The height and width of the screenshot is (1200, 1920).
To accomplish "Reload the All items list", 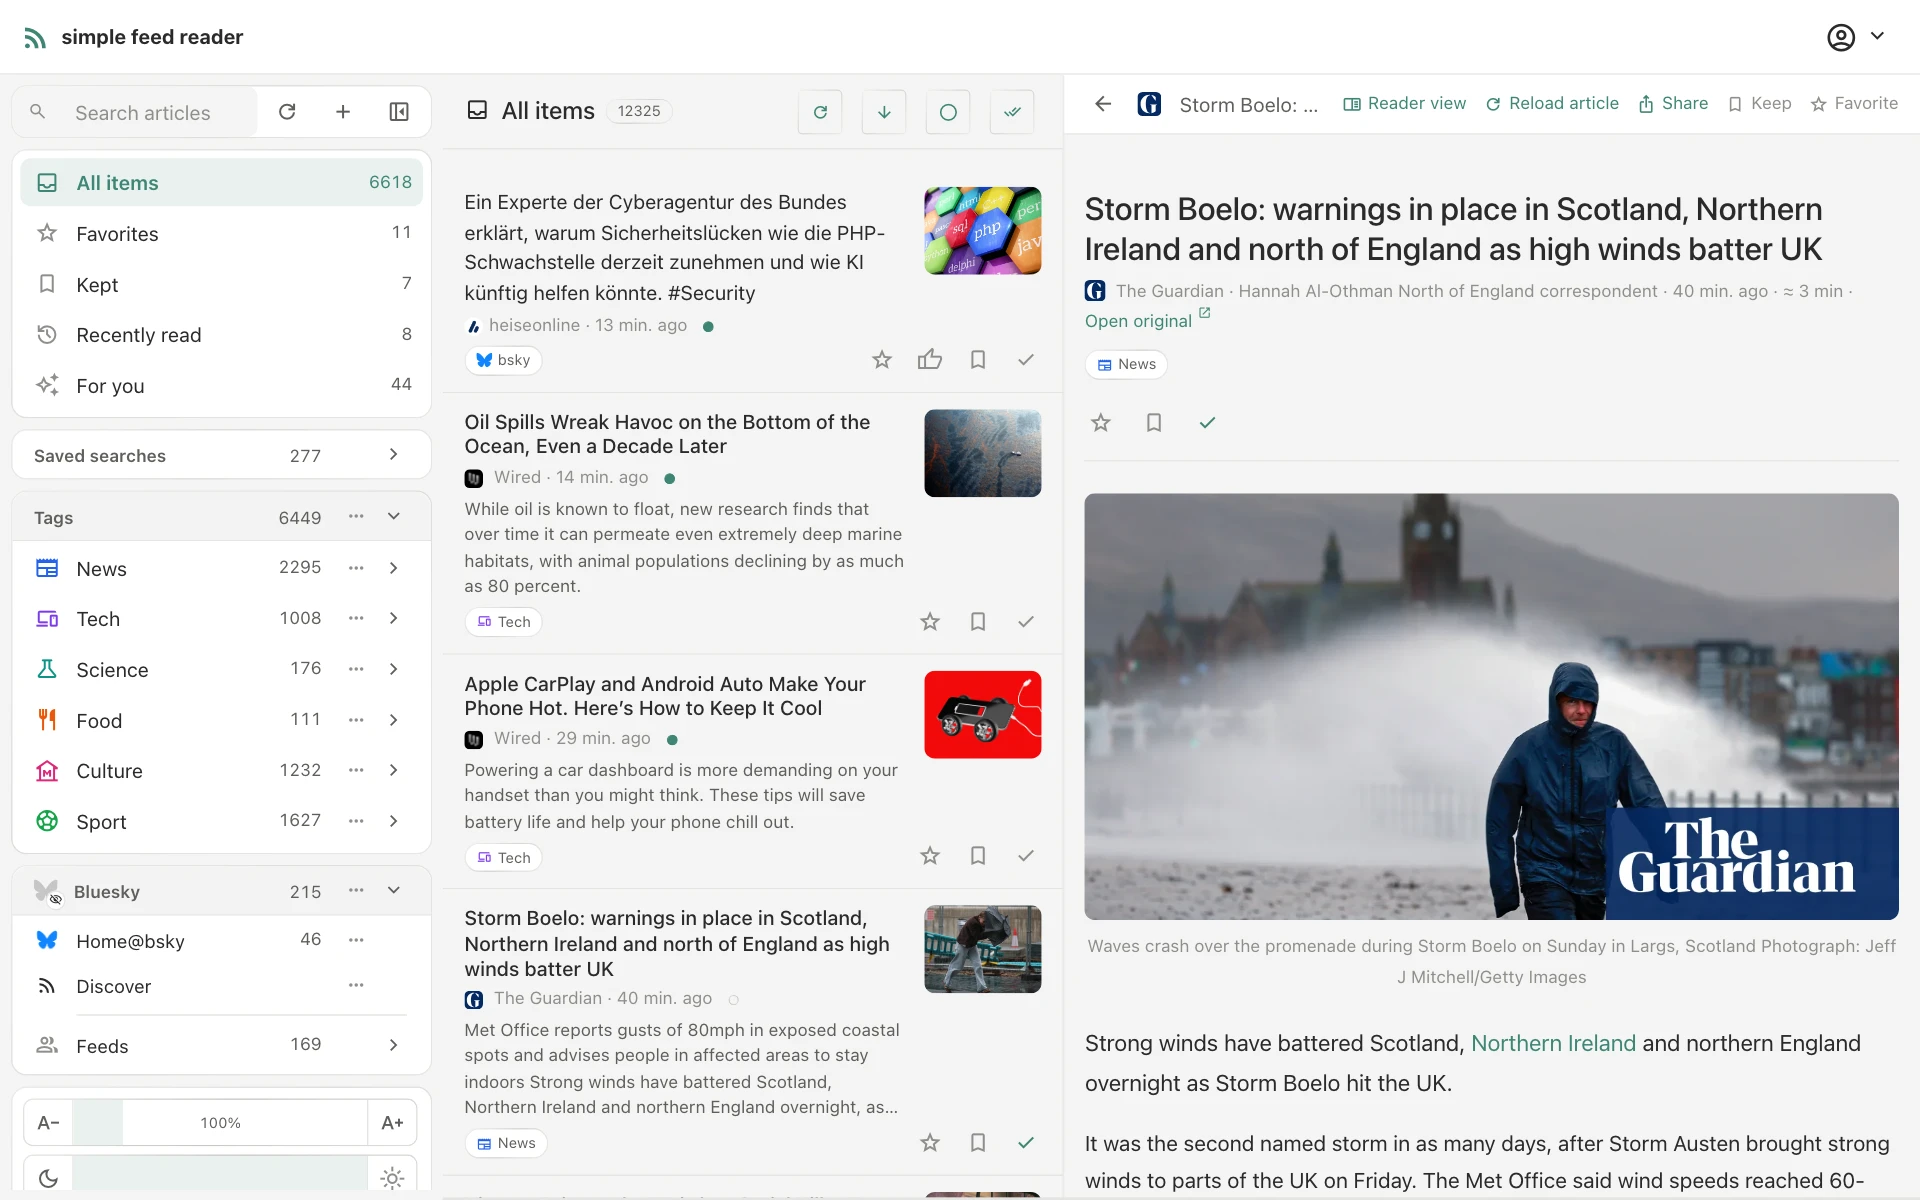I will point(820,112).
